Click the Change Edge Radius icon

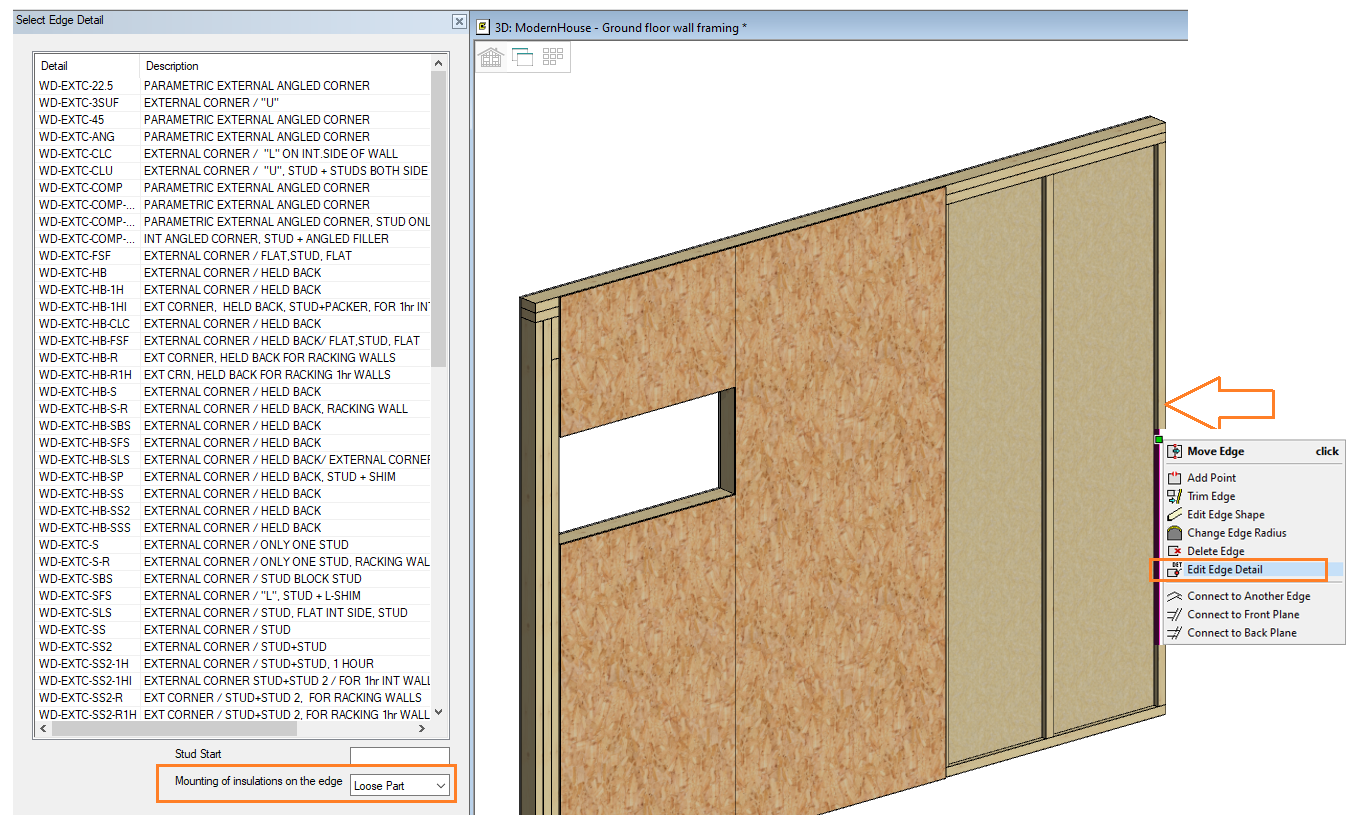click(1174, 533)
